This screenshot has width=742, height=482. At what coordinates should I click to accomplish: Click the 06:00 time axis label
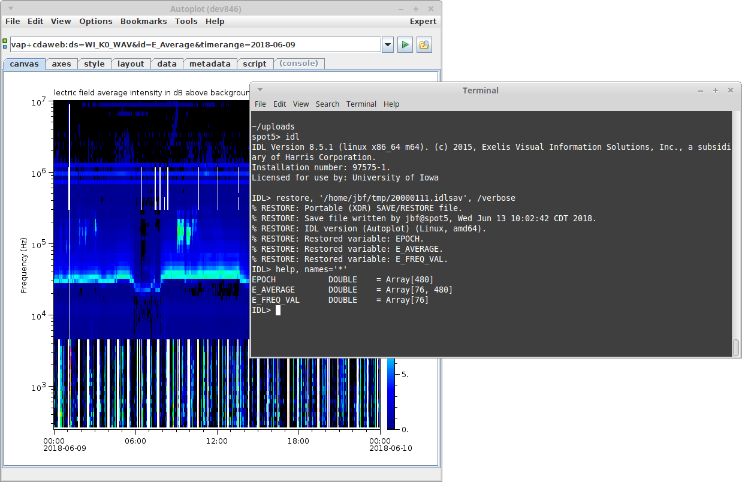click(135, 441)
